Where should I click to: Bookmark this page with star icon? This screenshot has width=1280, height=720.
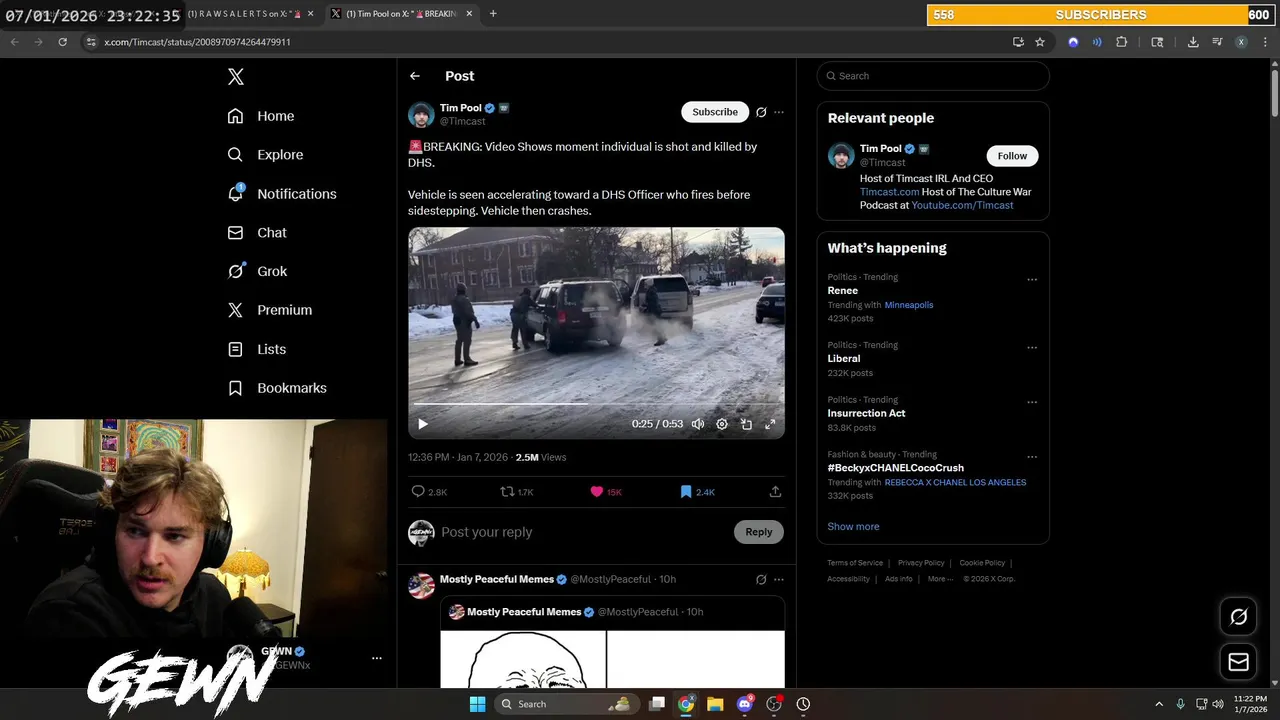click(x=1040, y=42)
